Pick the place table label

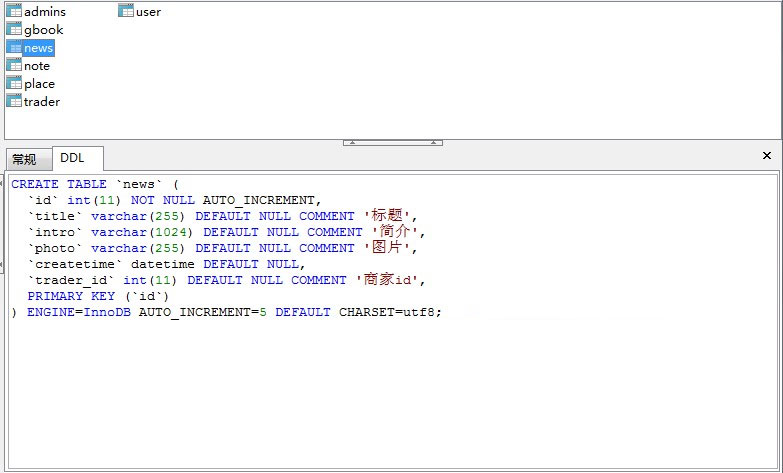coord(39,84)
